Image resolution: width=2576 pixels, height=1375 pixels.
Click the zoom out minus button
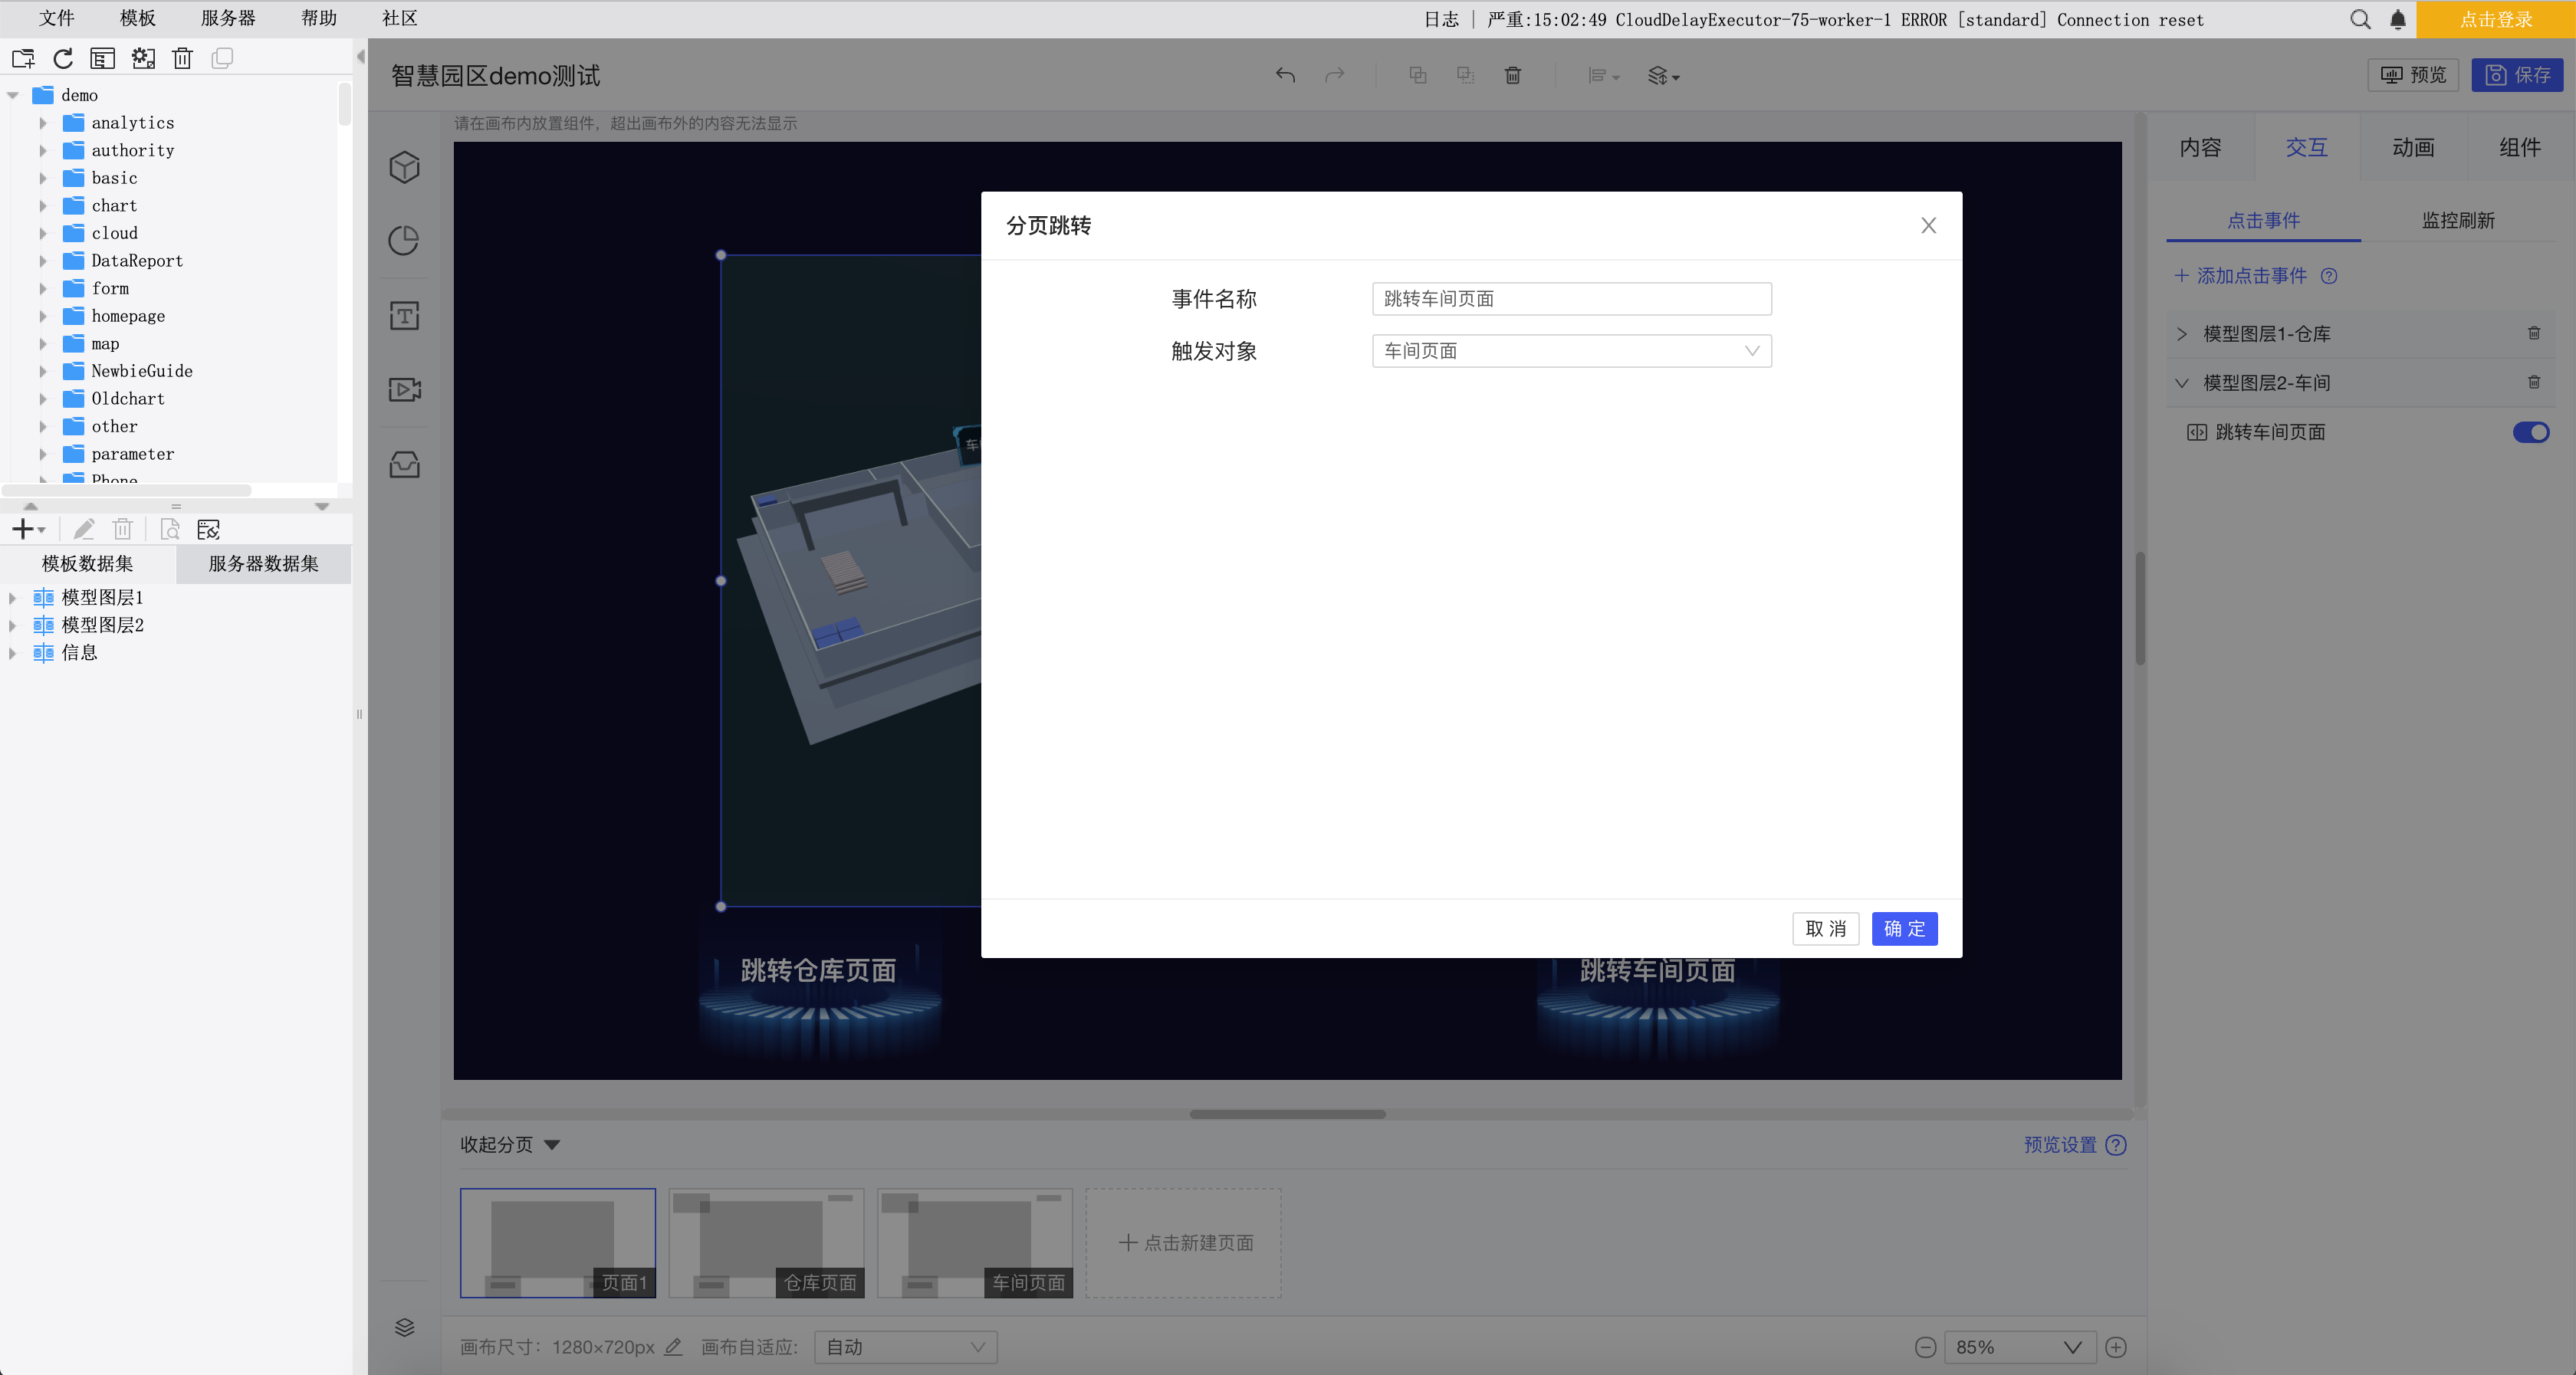pyautogui.click(x=1925, y=1347)
